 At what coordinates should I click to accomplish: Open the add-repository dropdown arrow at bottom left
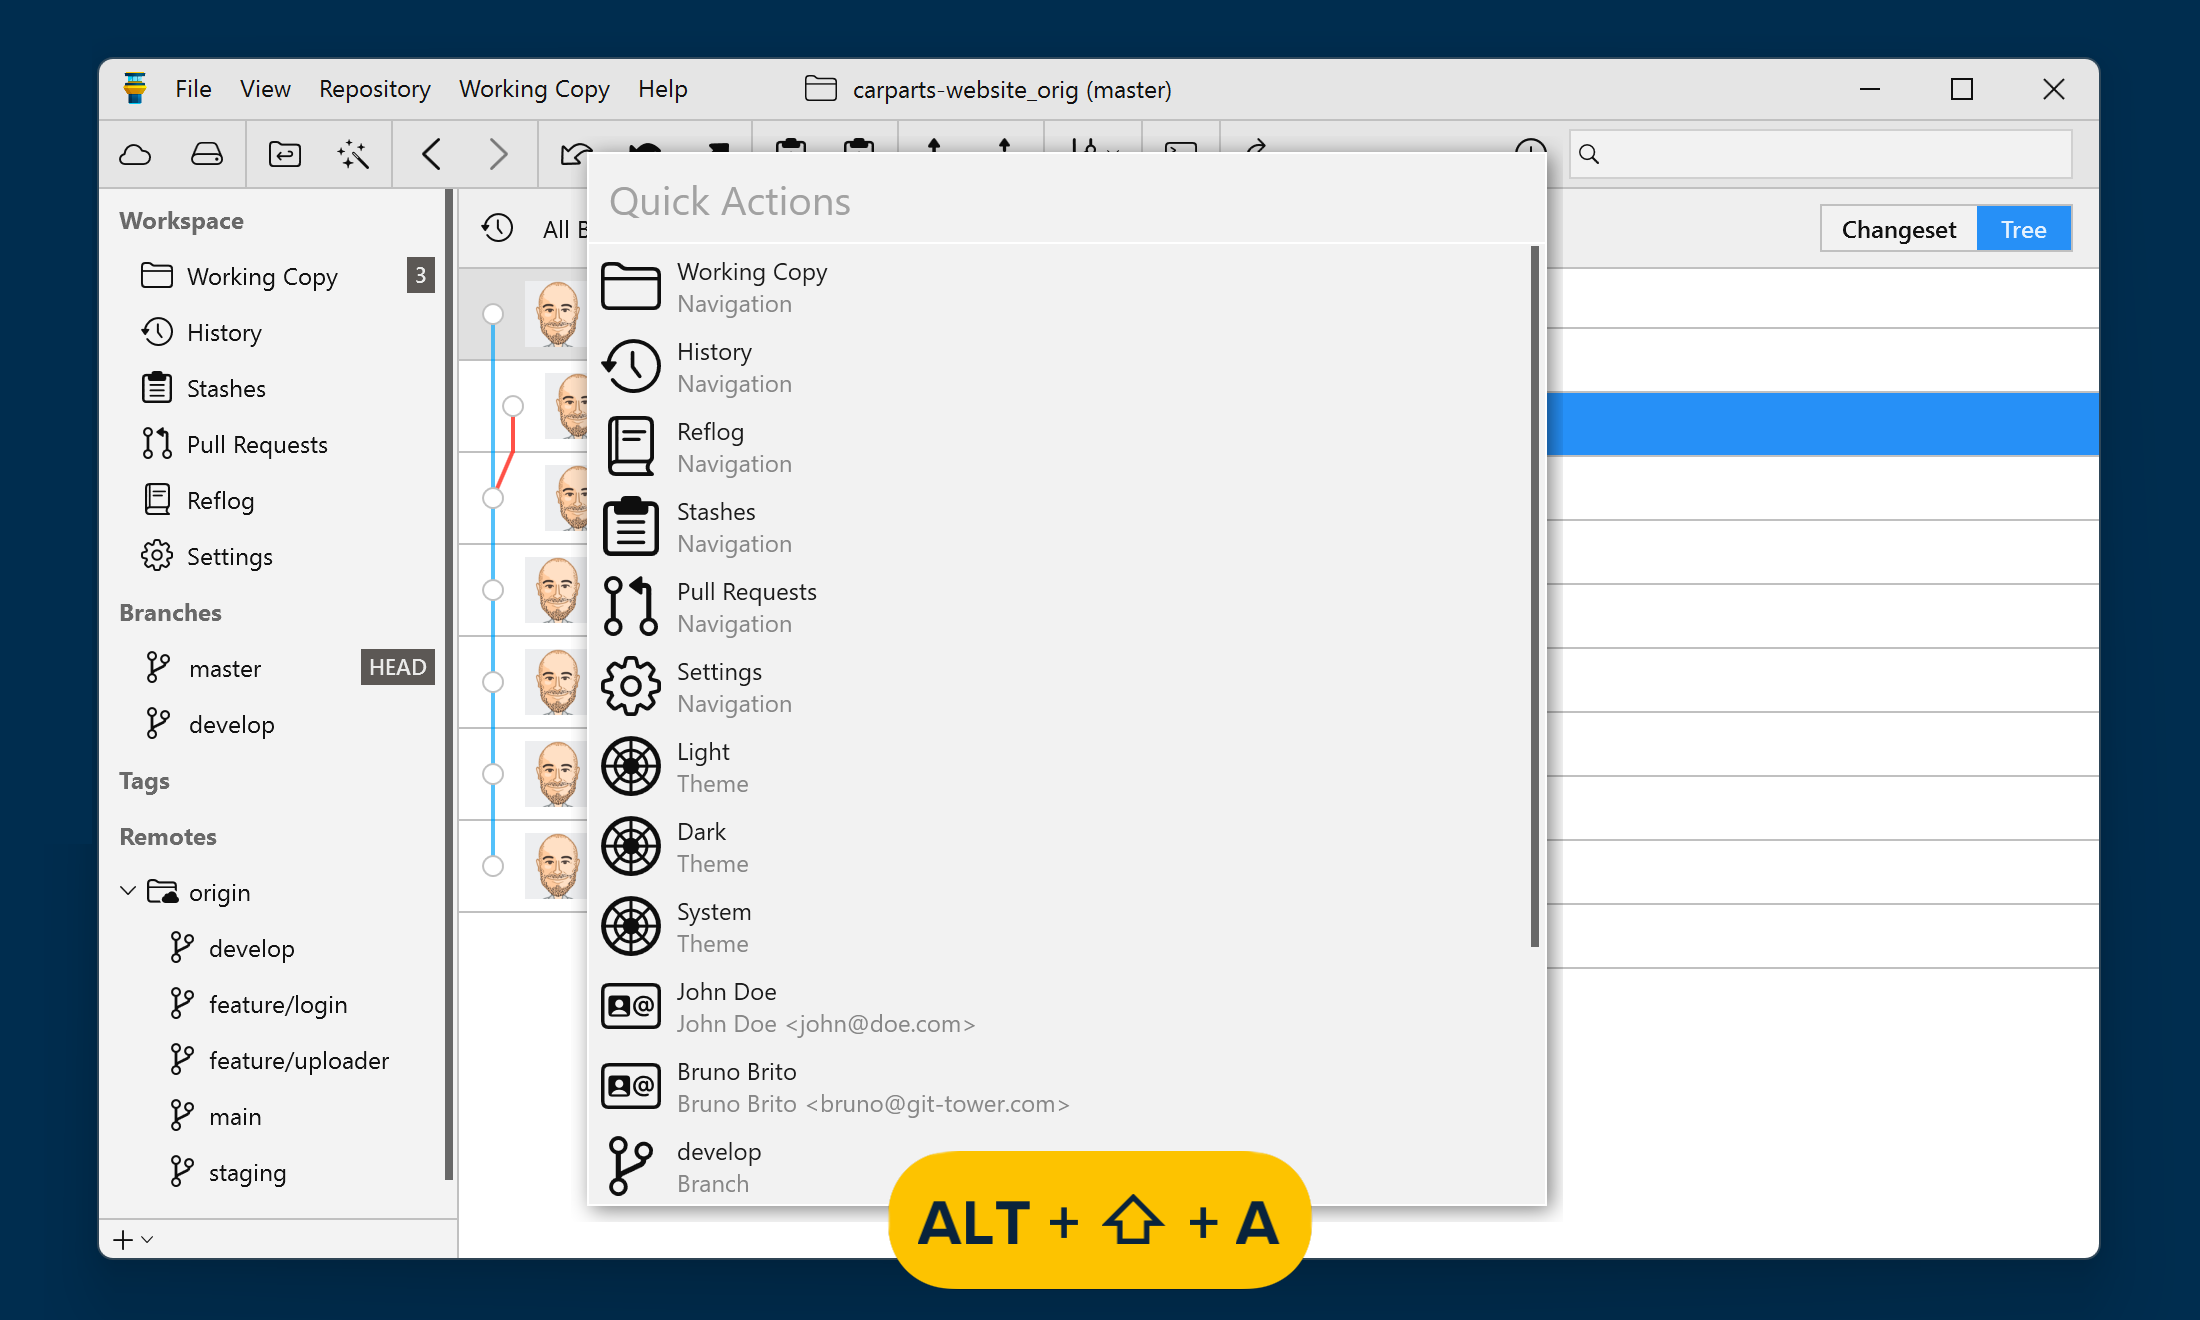coord(146,1239)
